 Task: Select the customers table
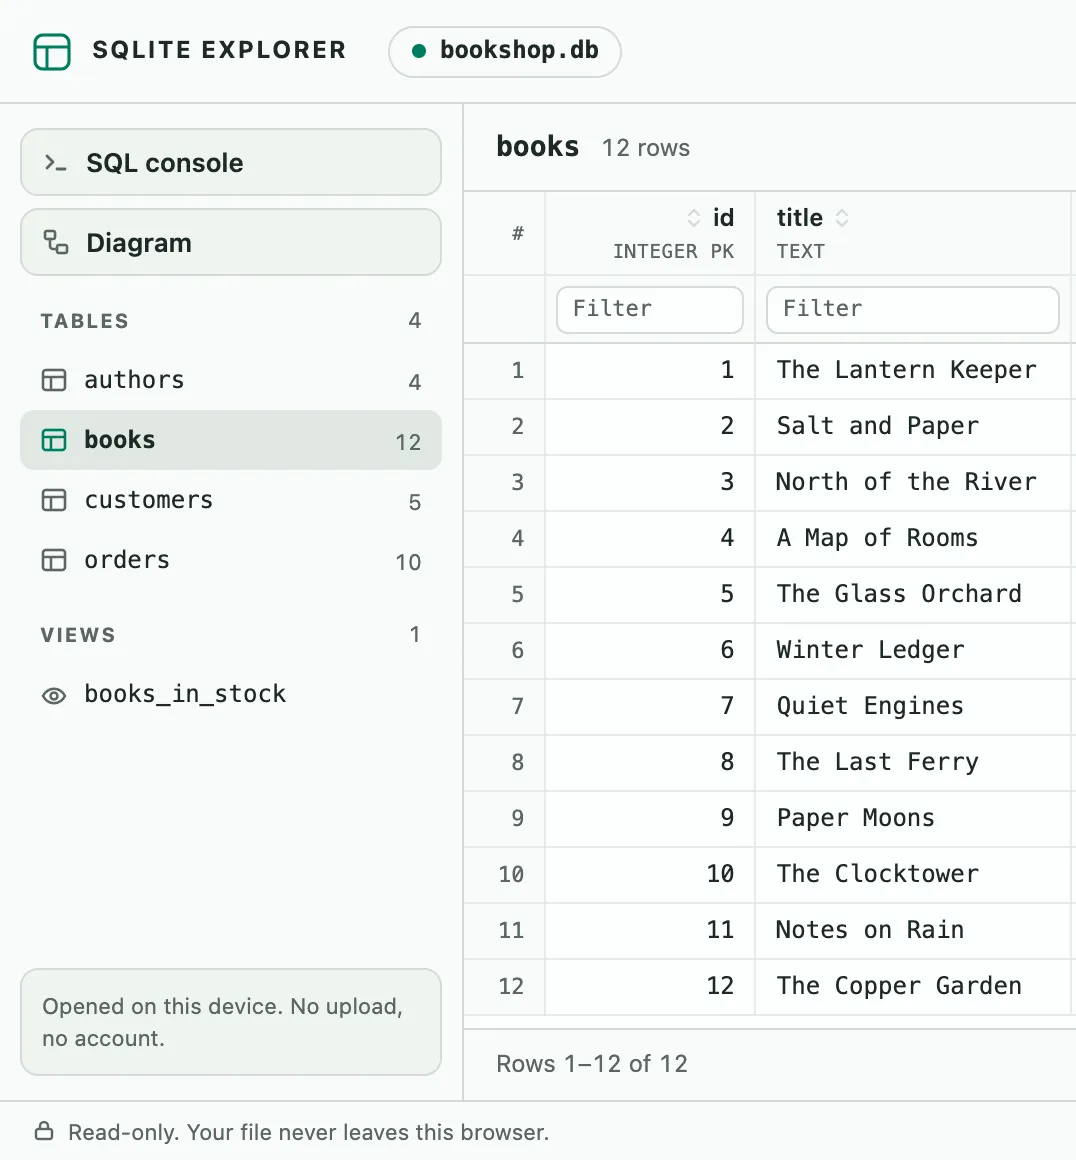point(231,500)
